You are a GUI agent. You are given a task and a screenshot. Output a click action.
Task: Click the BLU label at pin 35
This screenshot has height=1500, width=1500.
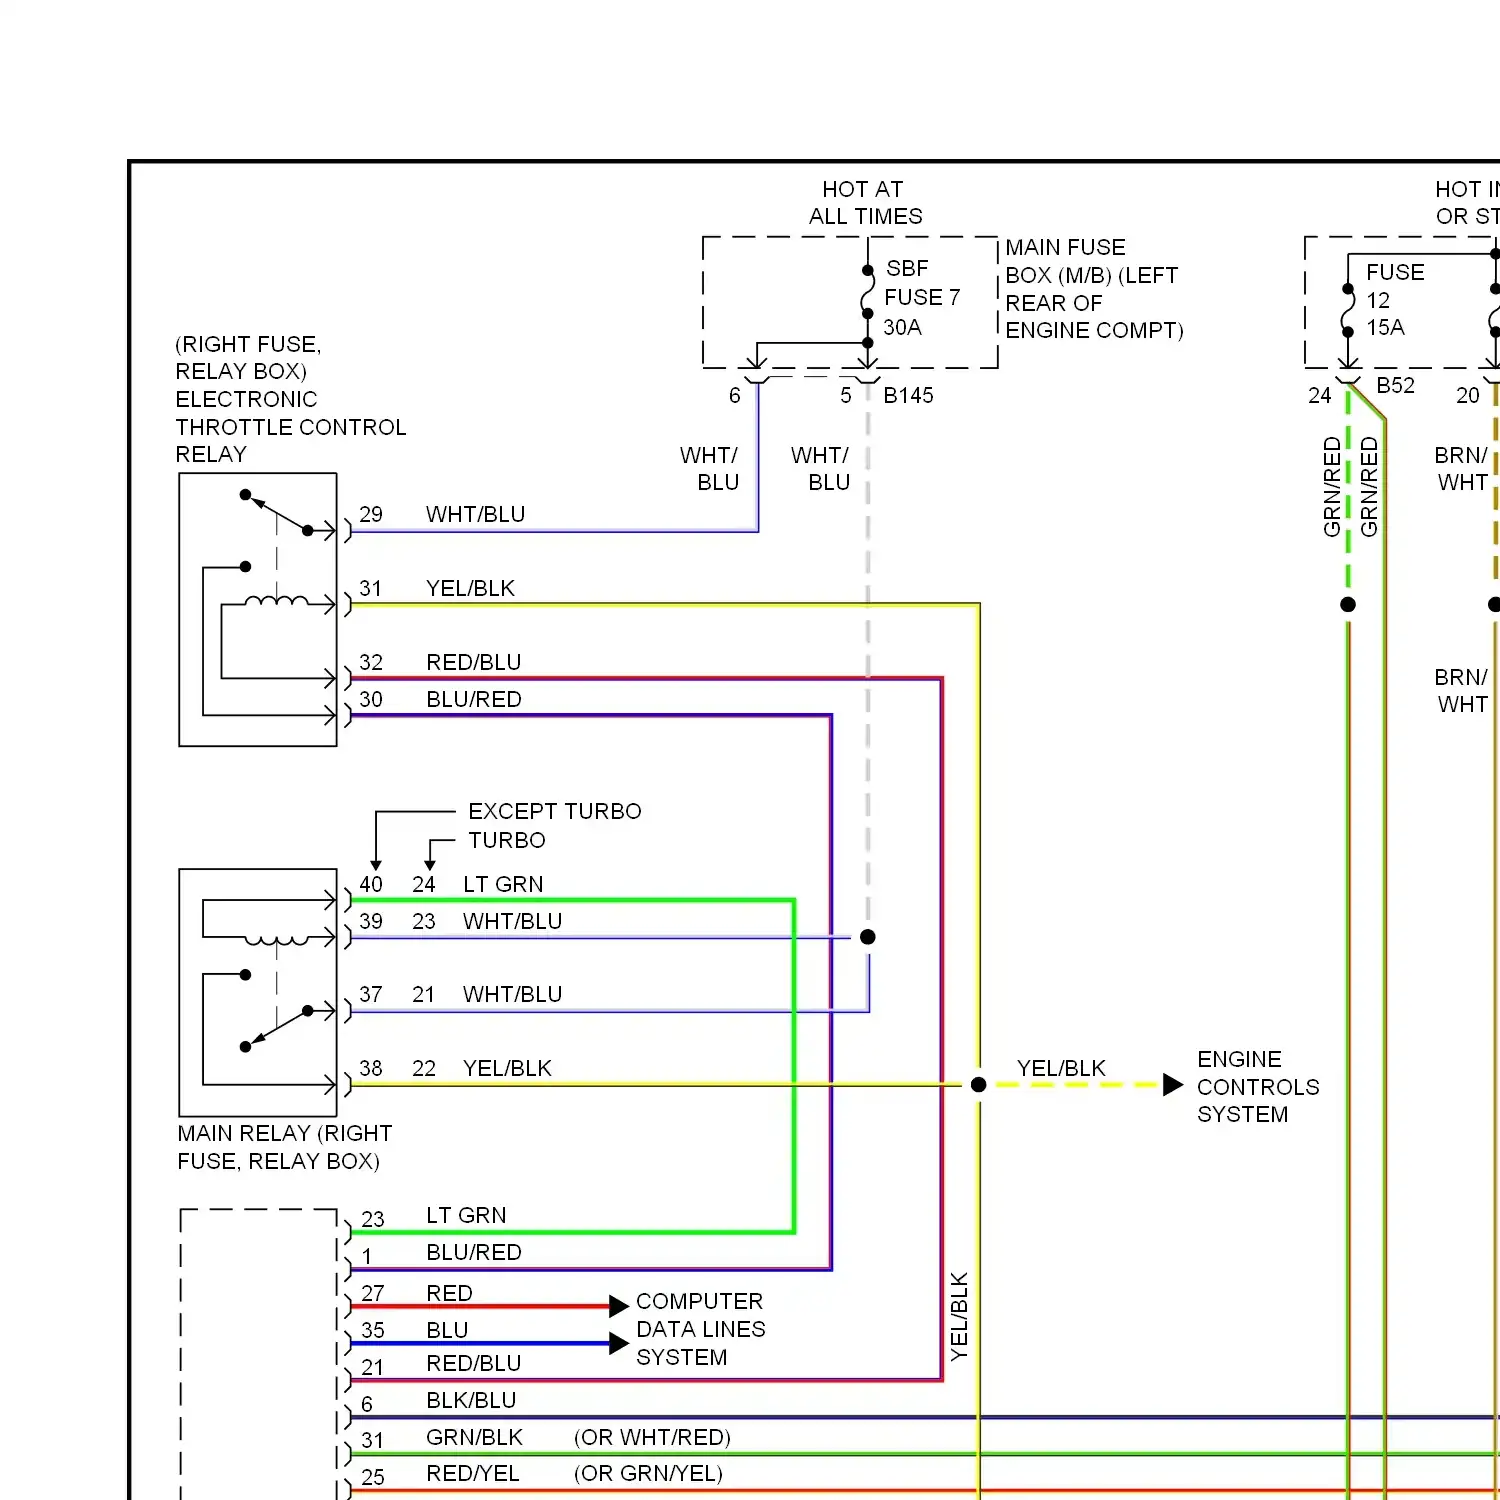click(x=447, y=1330)
